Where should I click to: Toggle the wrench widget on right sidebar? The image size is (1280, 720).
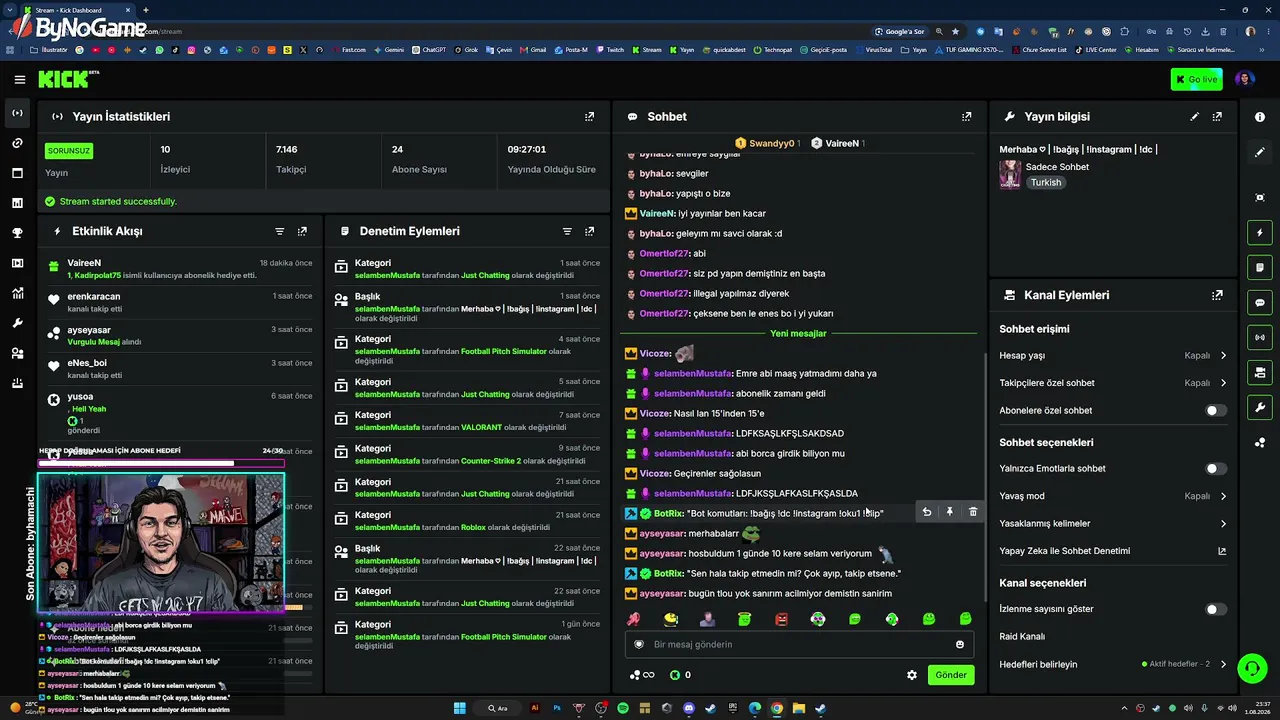coord(1260,407)
